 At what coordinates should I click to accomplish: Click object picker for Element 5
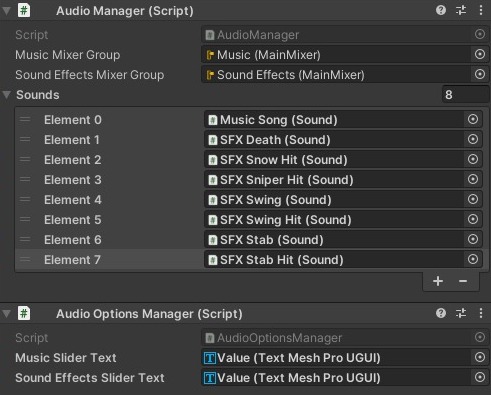[473, 219]
